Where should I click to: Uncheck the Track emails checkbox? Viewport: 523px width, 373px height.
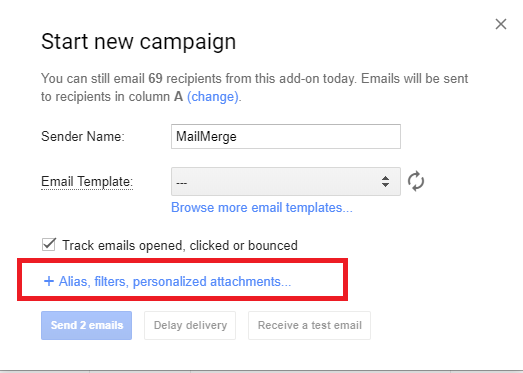[49, 245]
